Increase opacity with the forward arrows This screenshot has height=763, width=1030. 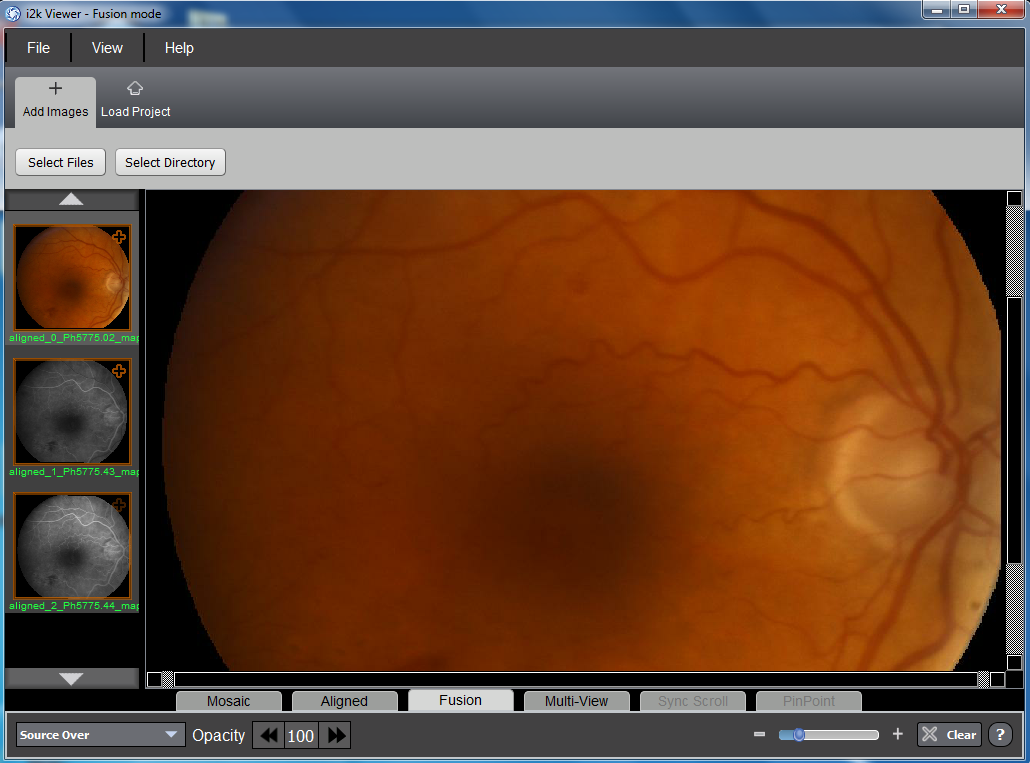tap(336, 735)
